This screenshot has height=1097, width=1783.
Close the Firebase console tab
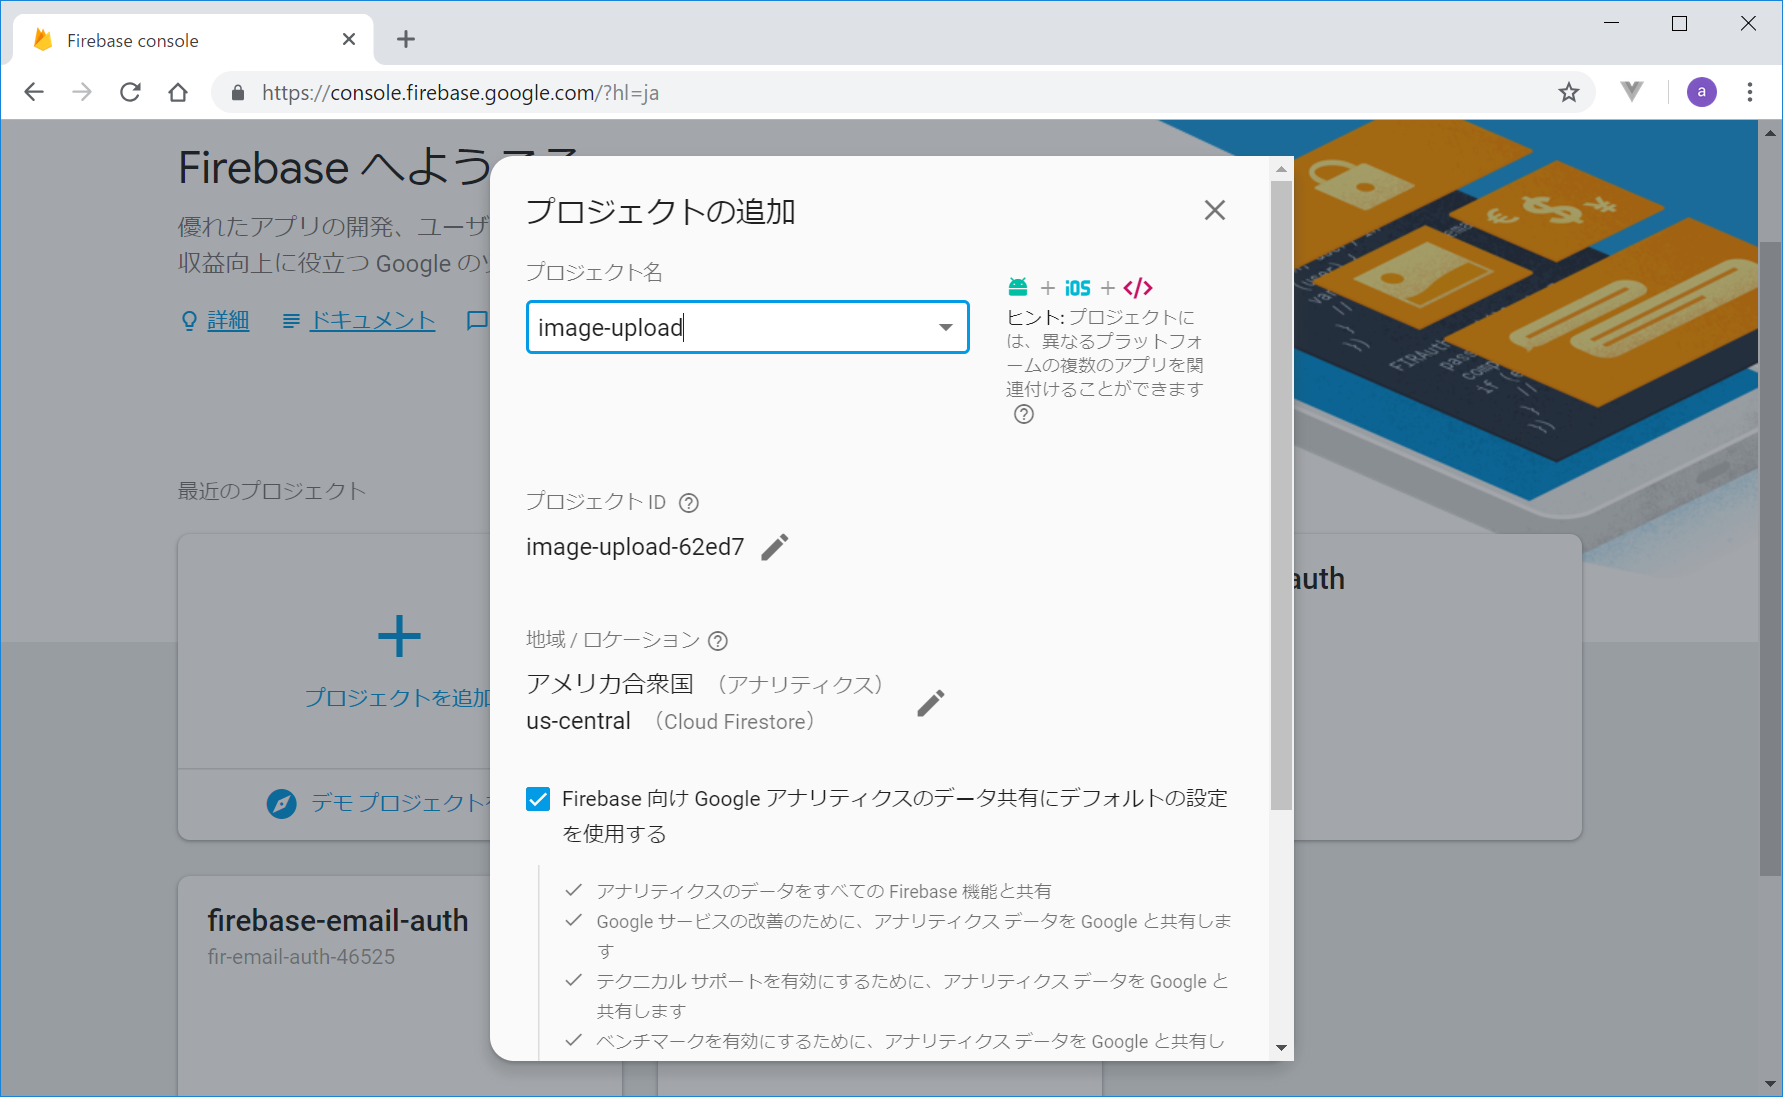click(x=349, y=39)
